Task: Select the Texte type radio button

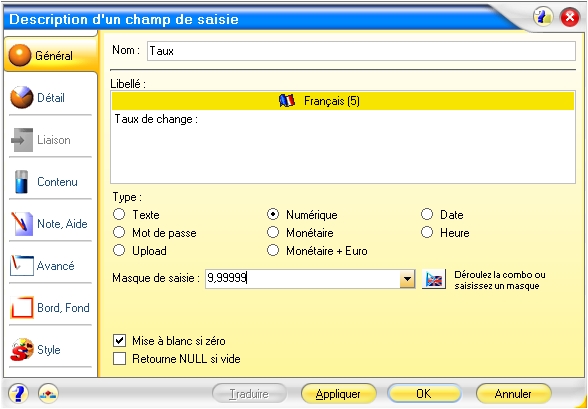Action: (119, 214)
